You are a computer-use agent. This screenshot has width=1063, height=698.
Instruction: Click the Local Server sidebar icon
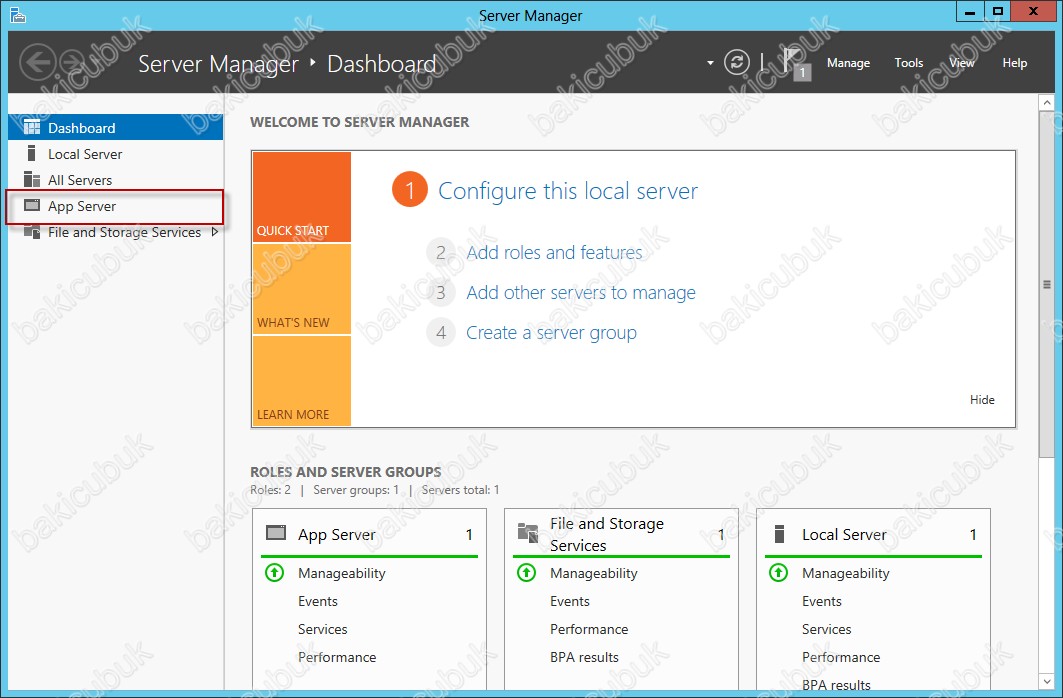(x=31, y=153)
